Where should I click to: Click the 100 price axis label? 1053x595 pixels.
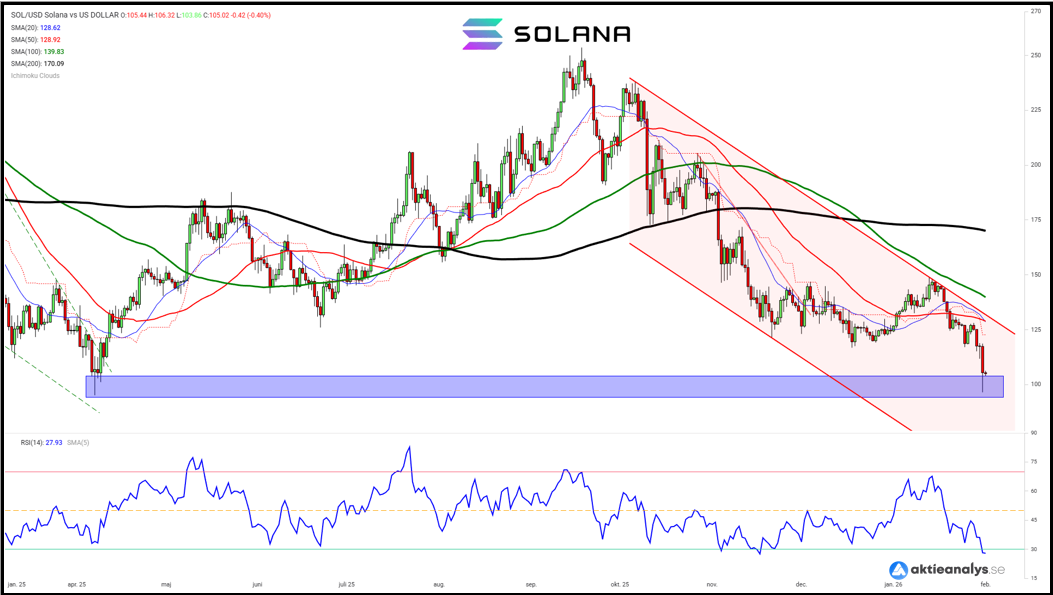click(1036, 384)
